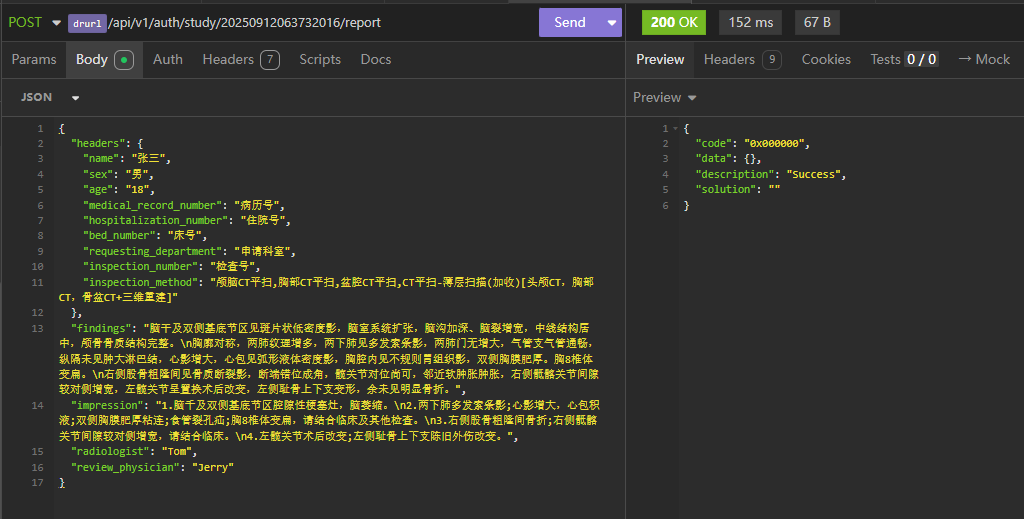Switch to the Scripts tab
This screenshot has height=519, width=1024.
click(320, 59)
